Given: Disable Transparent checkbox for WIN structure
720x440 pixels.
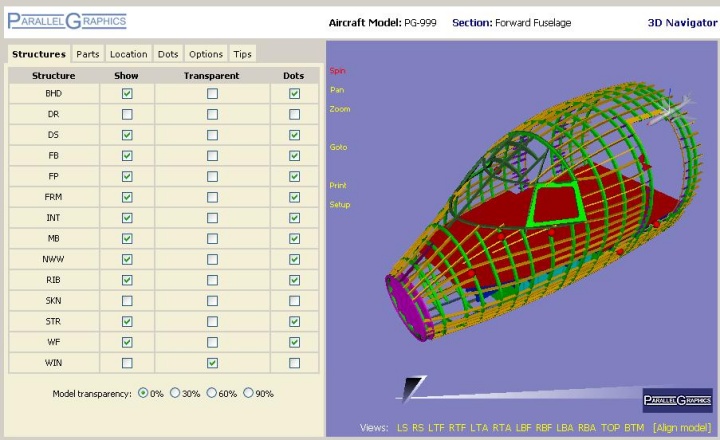Looking at the screenshot, I should point(212,363).
